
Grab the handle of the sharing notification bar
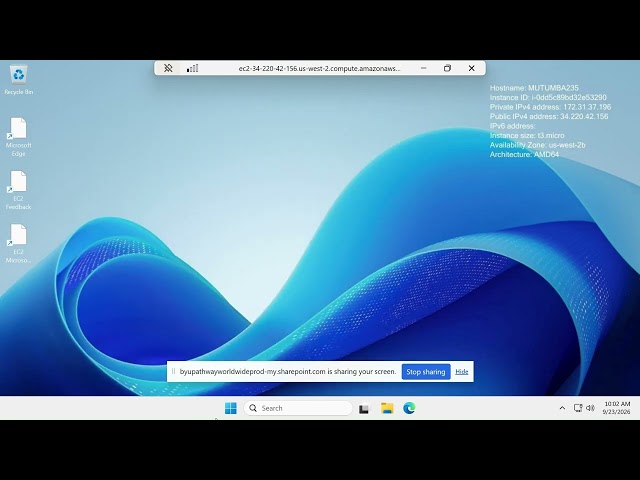coord(173,371)
